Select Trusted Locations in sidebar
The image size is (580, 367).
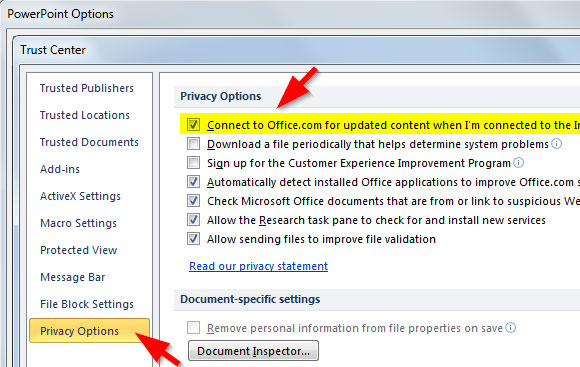click(x=85, y=115)
